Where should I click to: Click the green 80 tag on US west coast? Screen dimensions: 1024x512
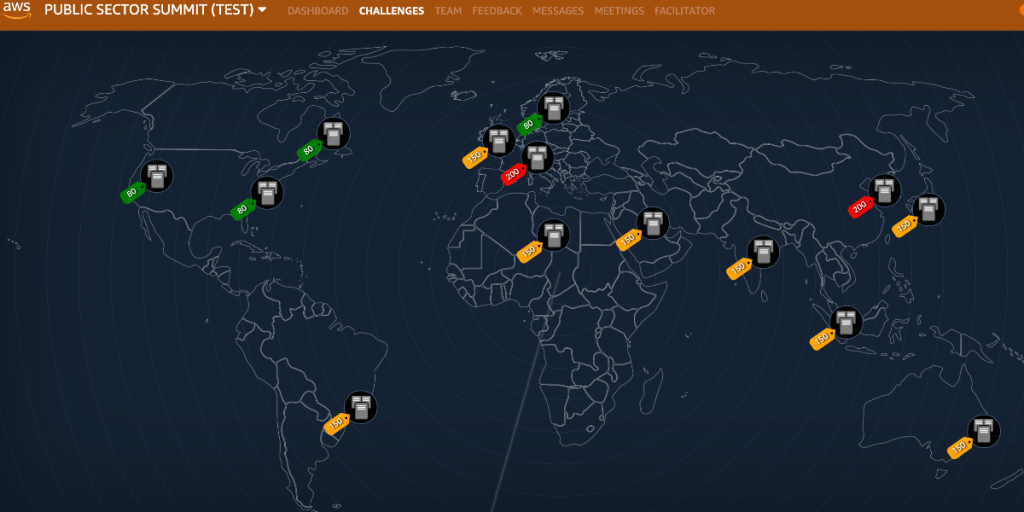pyautogui.click(x=133, y=193)
